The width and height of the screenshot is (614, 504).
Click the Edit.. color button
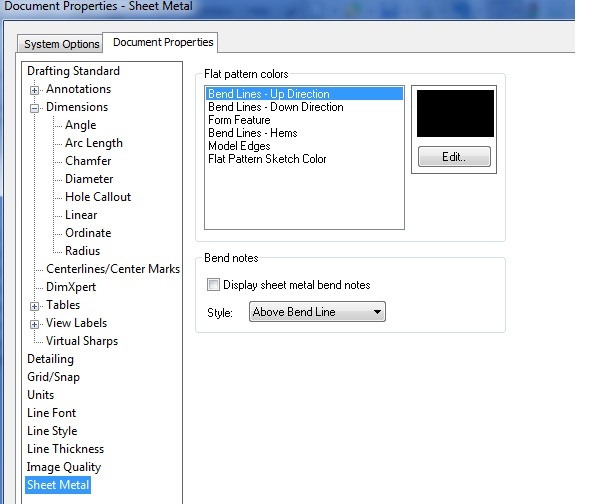coord(454,157)
